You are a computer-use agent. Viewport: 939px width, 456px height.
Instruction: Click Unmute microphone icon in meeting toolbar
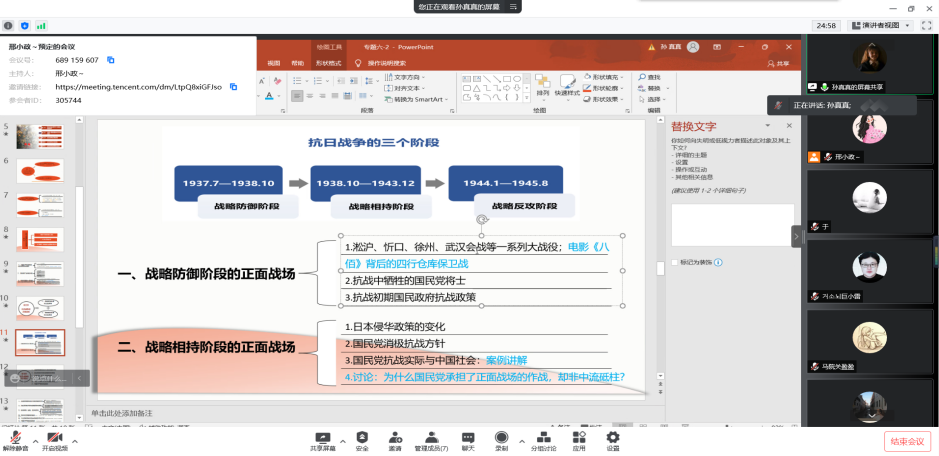(16, 439)
